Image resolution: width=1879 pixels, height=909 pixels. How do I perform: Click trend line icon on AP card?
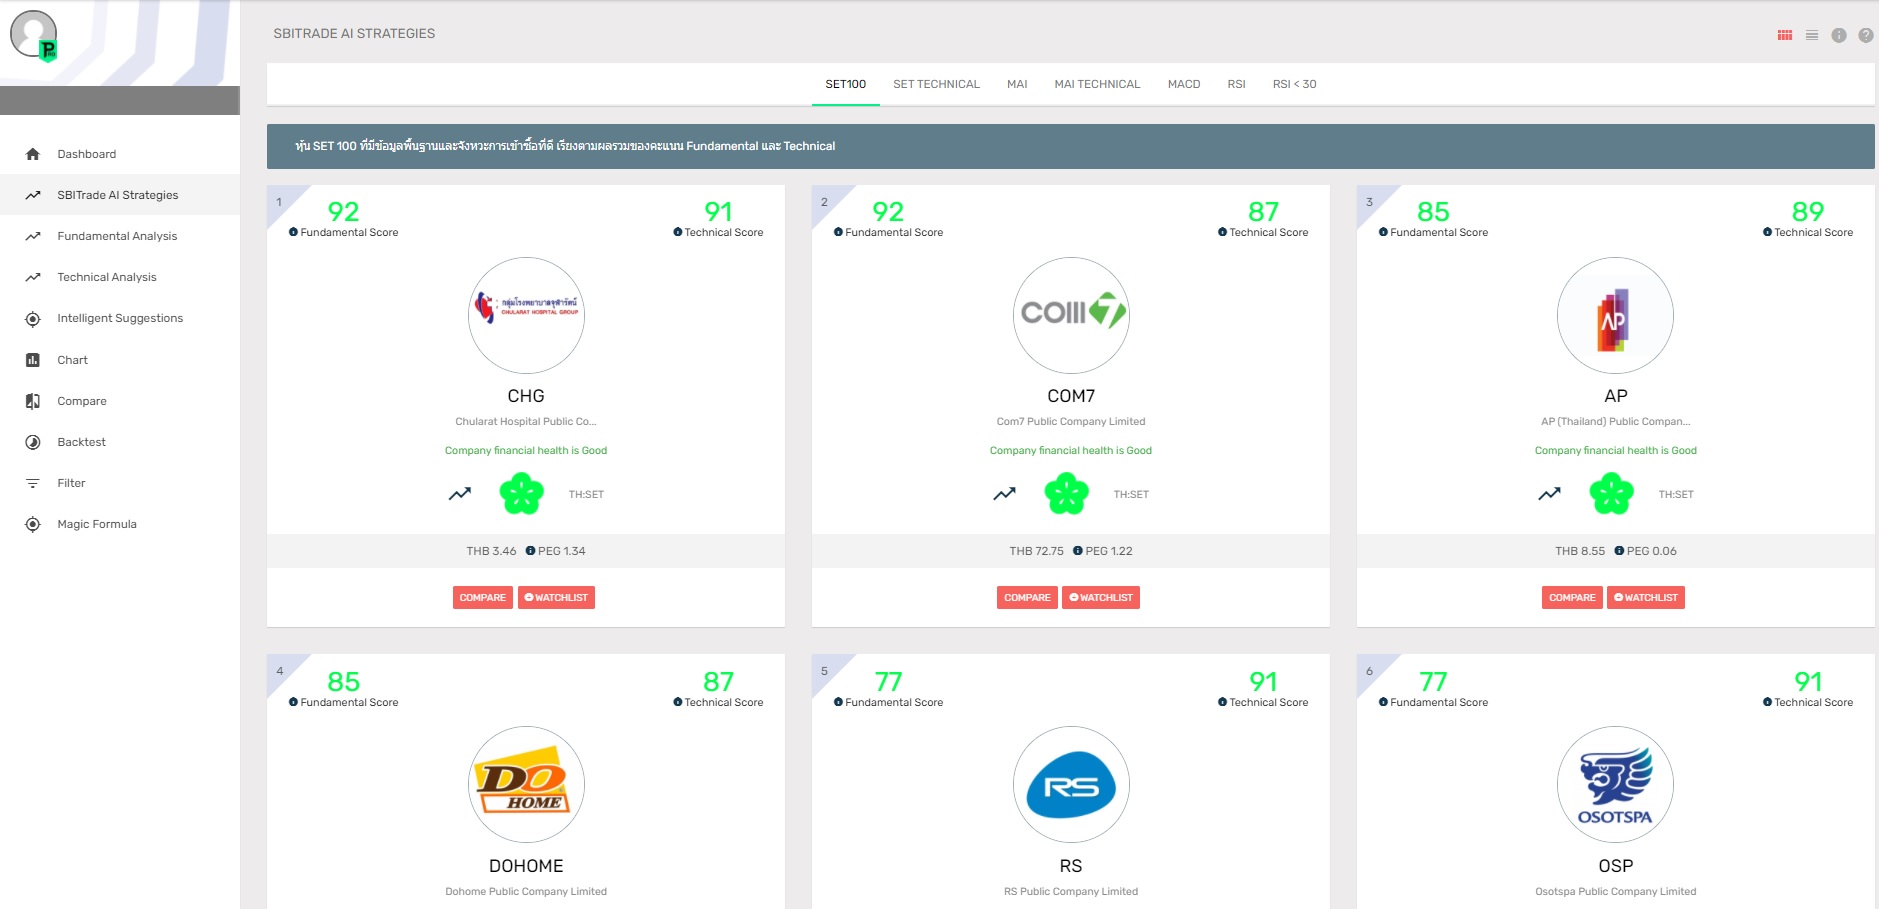click(x=1550, y=494)
